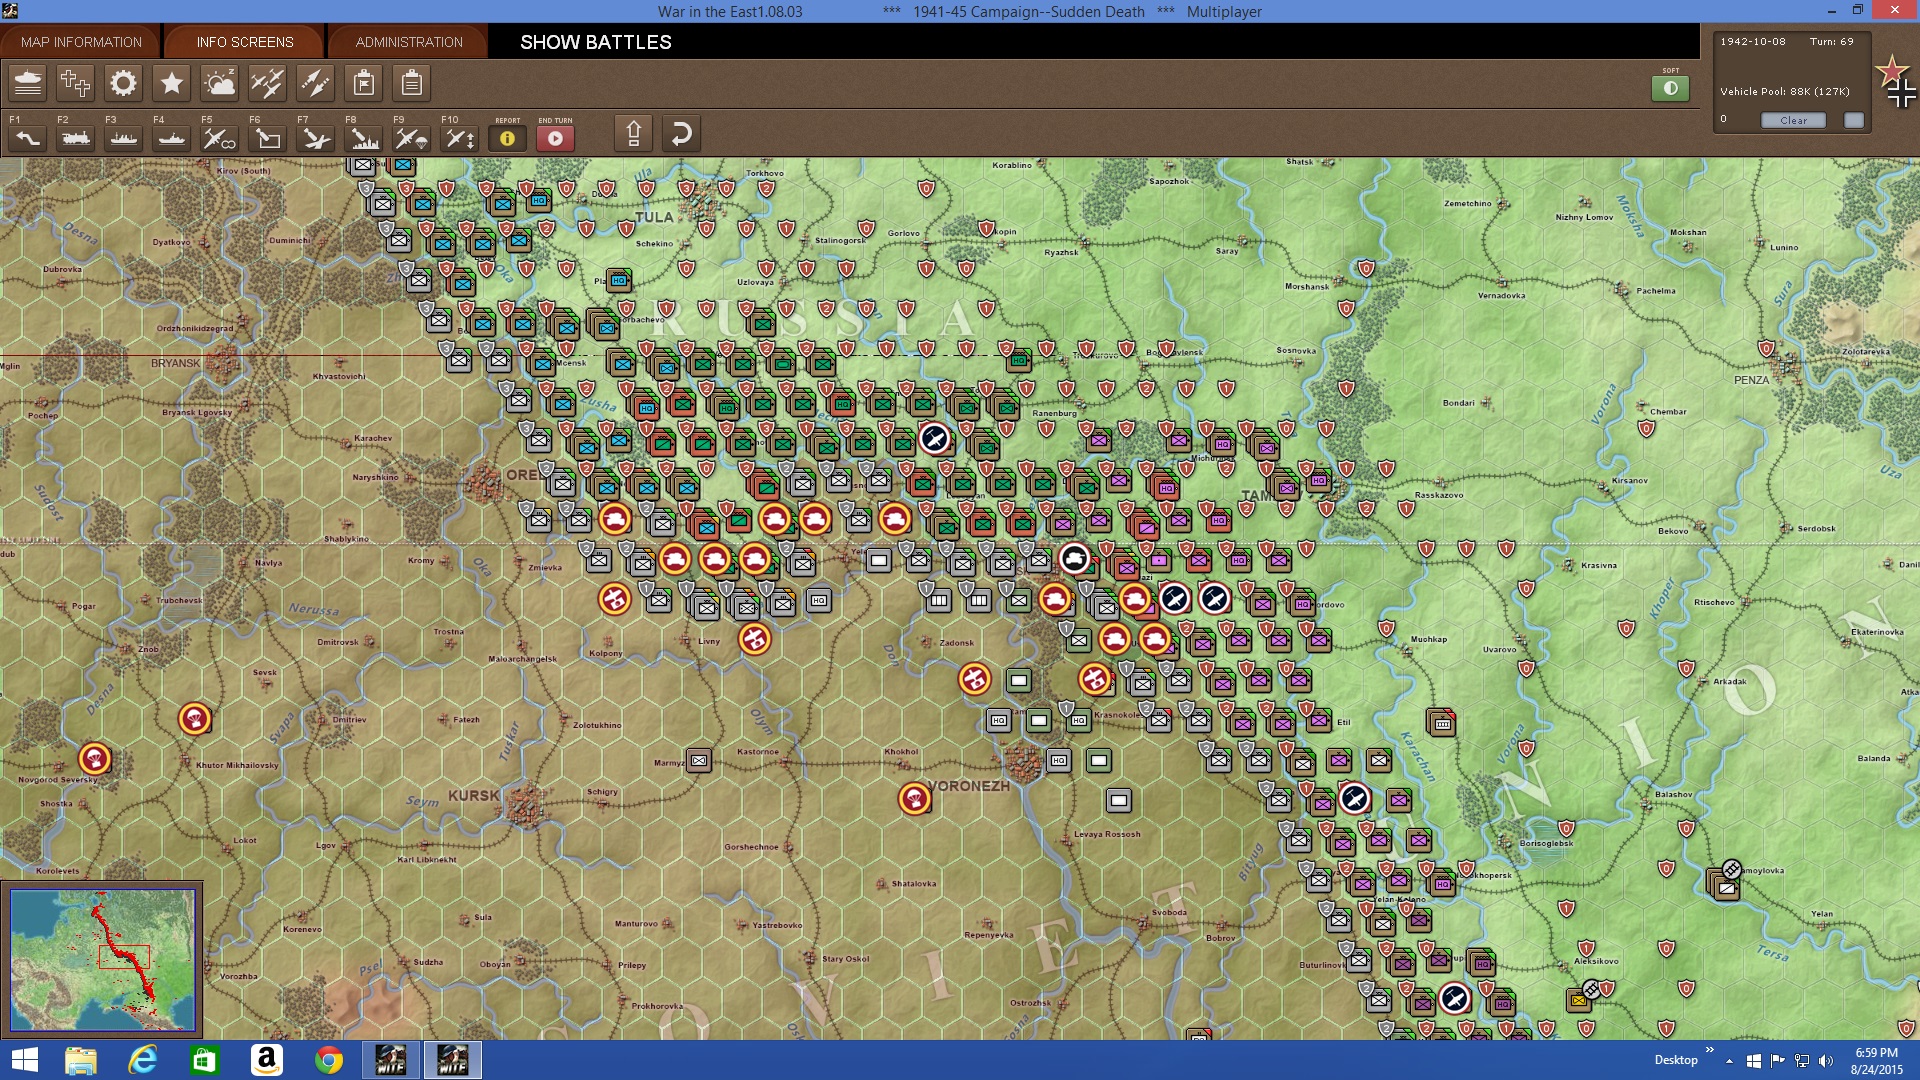Click the minimap overview thumbnail
1920x1080 pixels.
[x=103, y=960]
